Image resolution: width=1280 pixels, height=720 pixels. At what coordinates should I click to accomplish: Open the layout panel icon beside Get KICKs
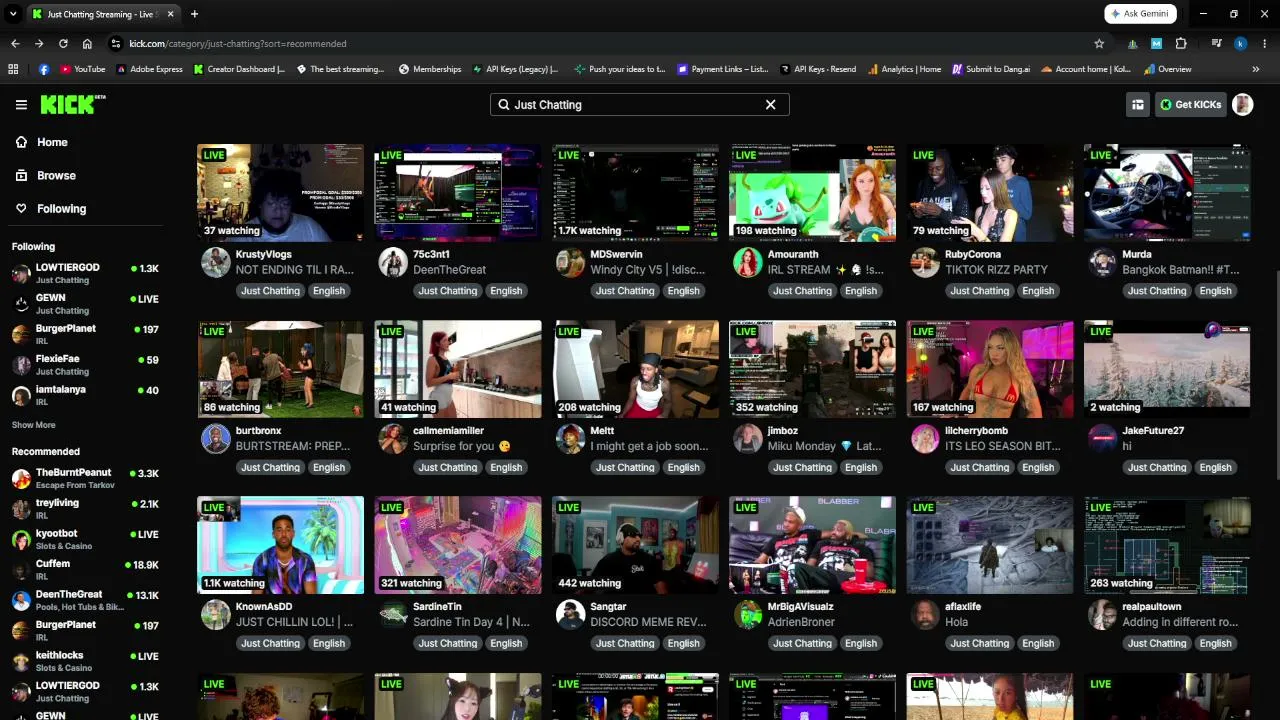[x=1137, y=104]
